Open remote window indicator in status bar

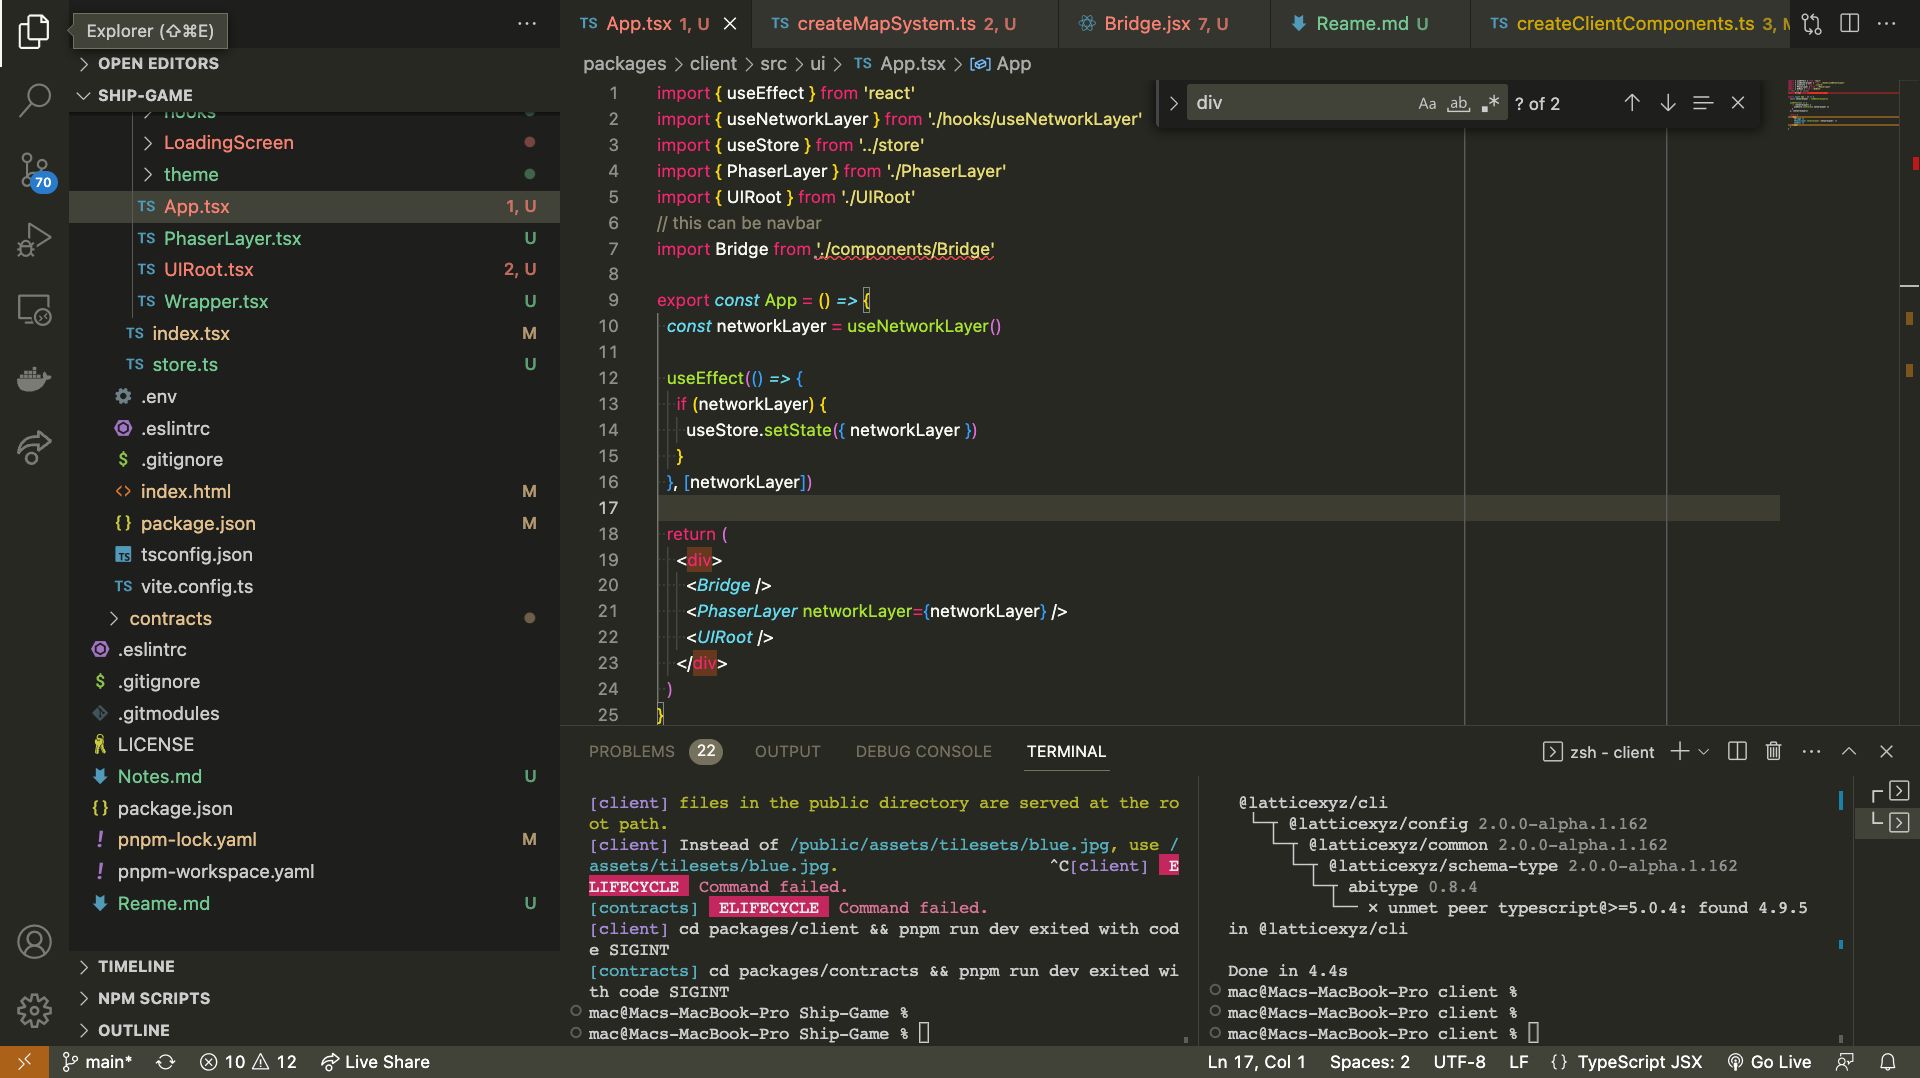click(24, 1062)
